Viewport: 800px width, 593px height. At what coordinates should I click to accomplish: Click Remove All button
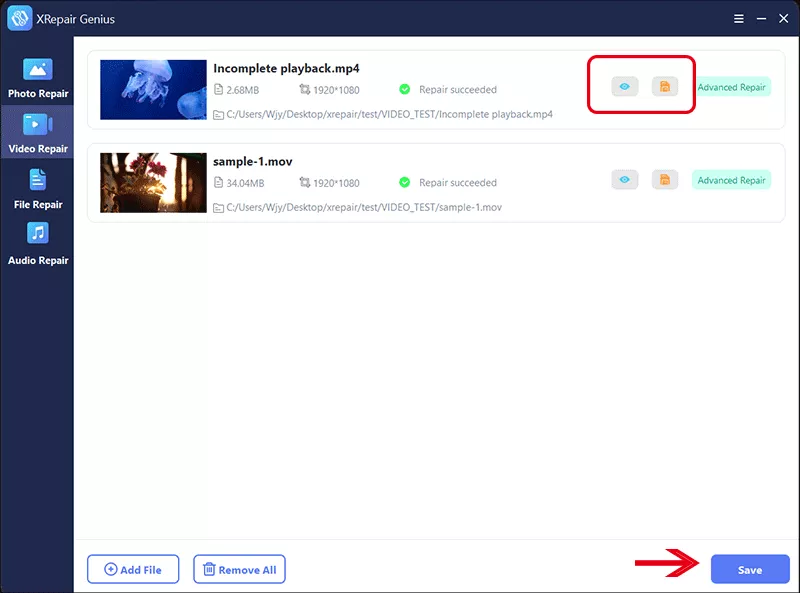(x=239, y=569)
